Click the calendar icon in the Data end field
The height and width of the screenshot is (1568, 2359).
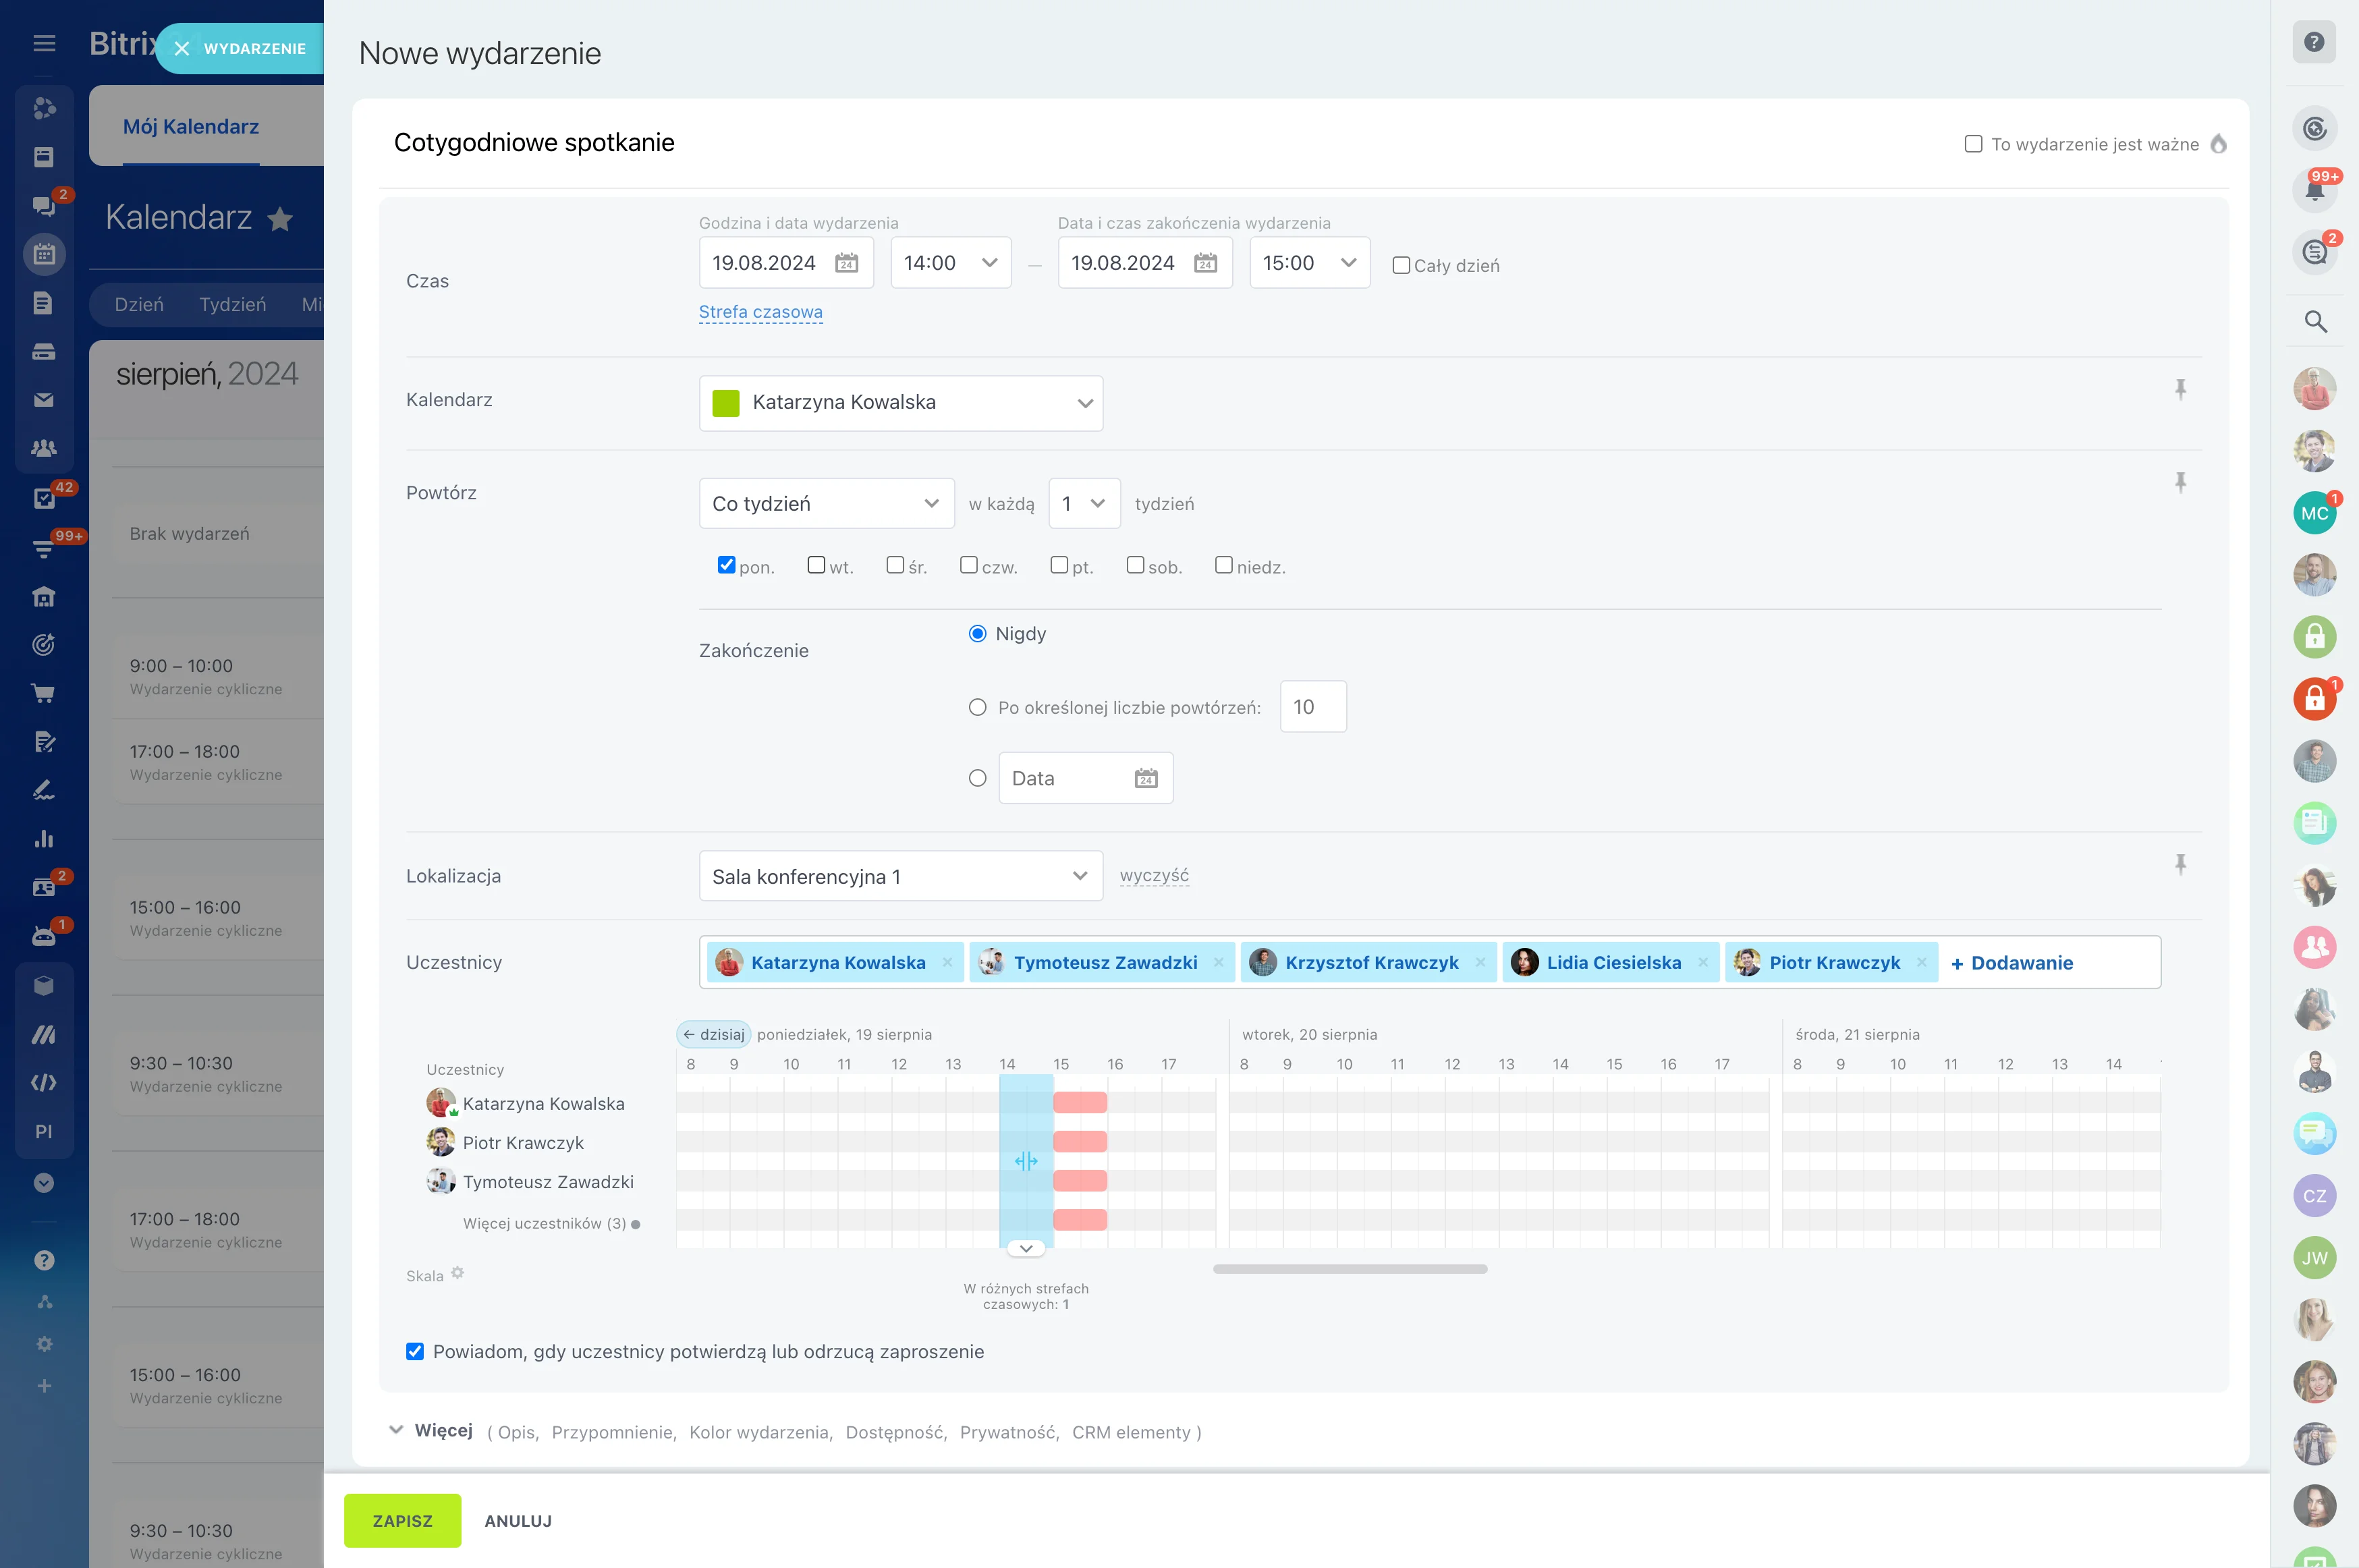click(x=1146, y=778)
